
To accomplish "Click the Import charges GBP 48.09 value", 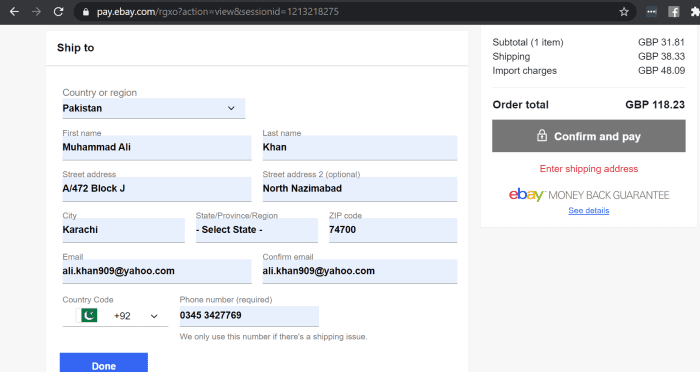I will (x=661, y=71).
